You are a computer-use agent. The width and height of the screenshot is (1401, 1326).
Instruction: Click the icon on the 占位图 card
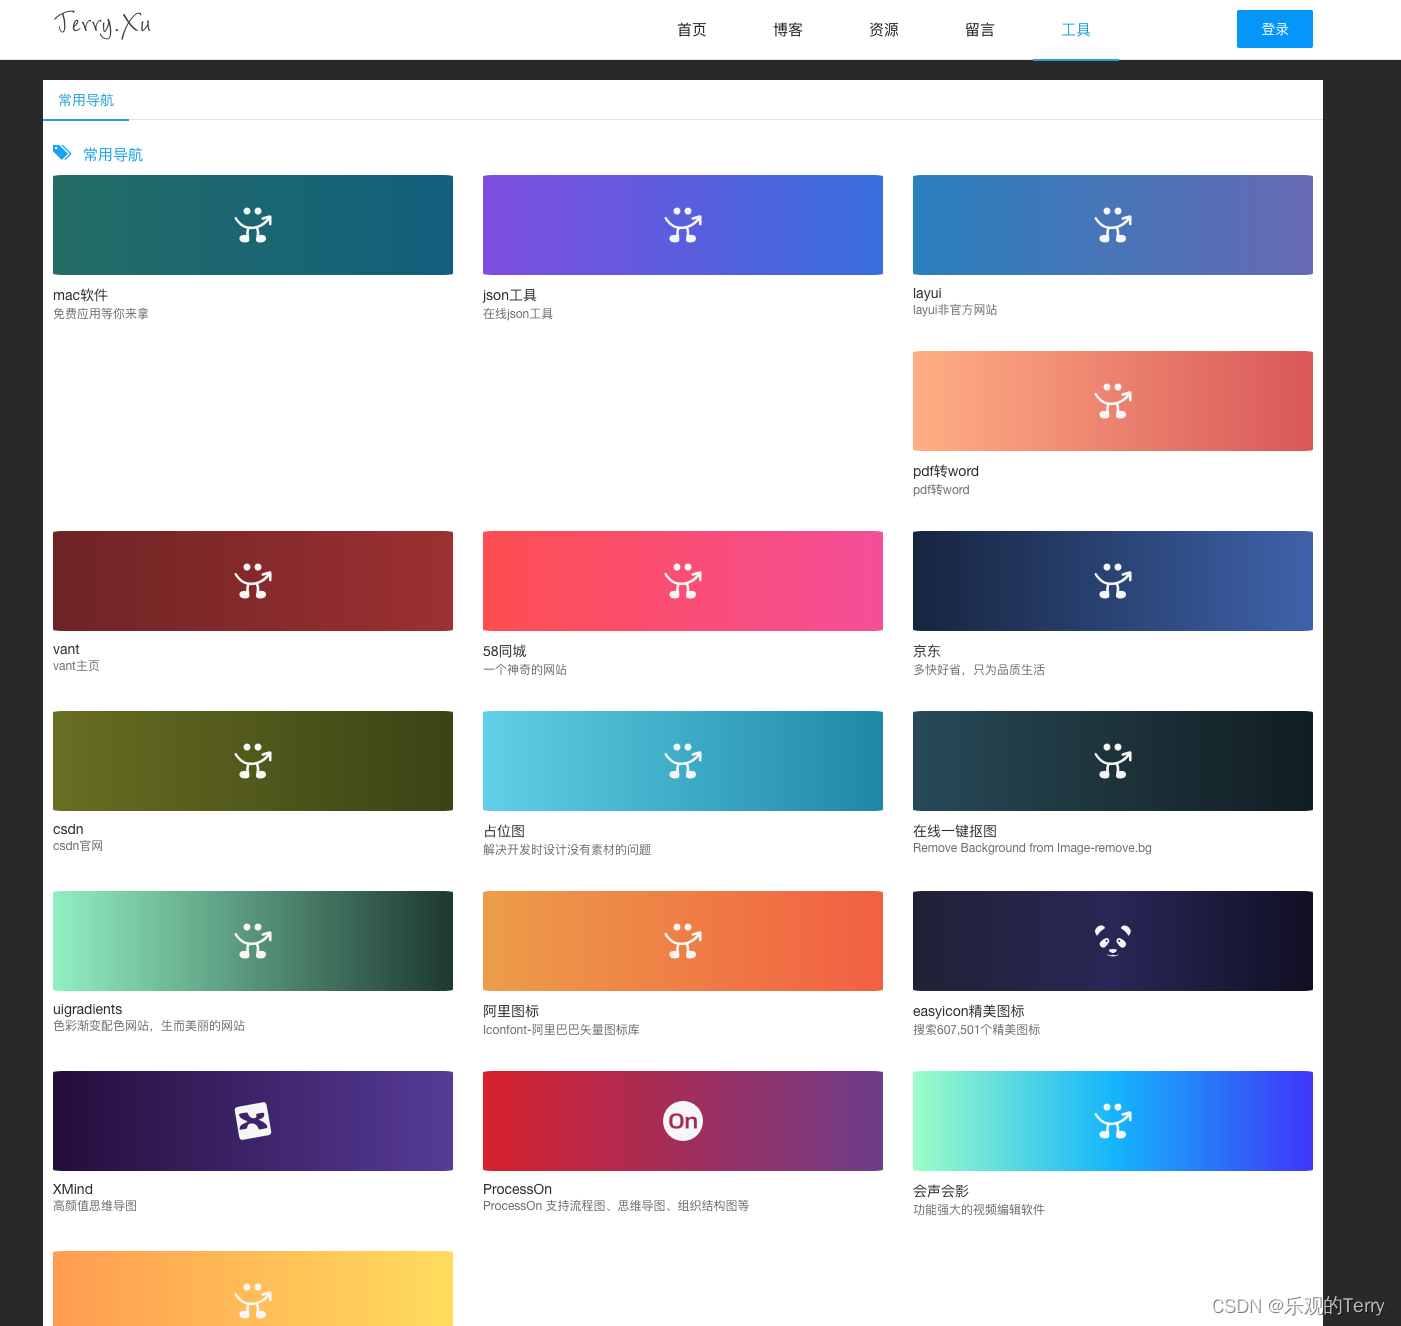(683, 761)
